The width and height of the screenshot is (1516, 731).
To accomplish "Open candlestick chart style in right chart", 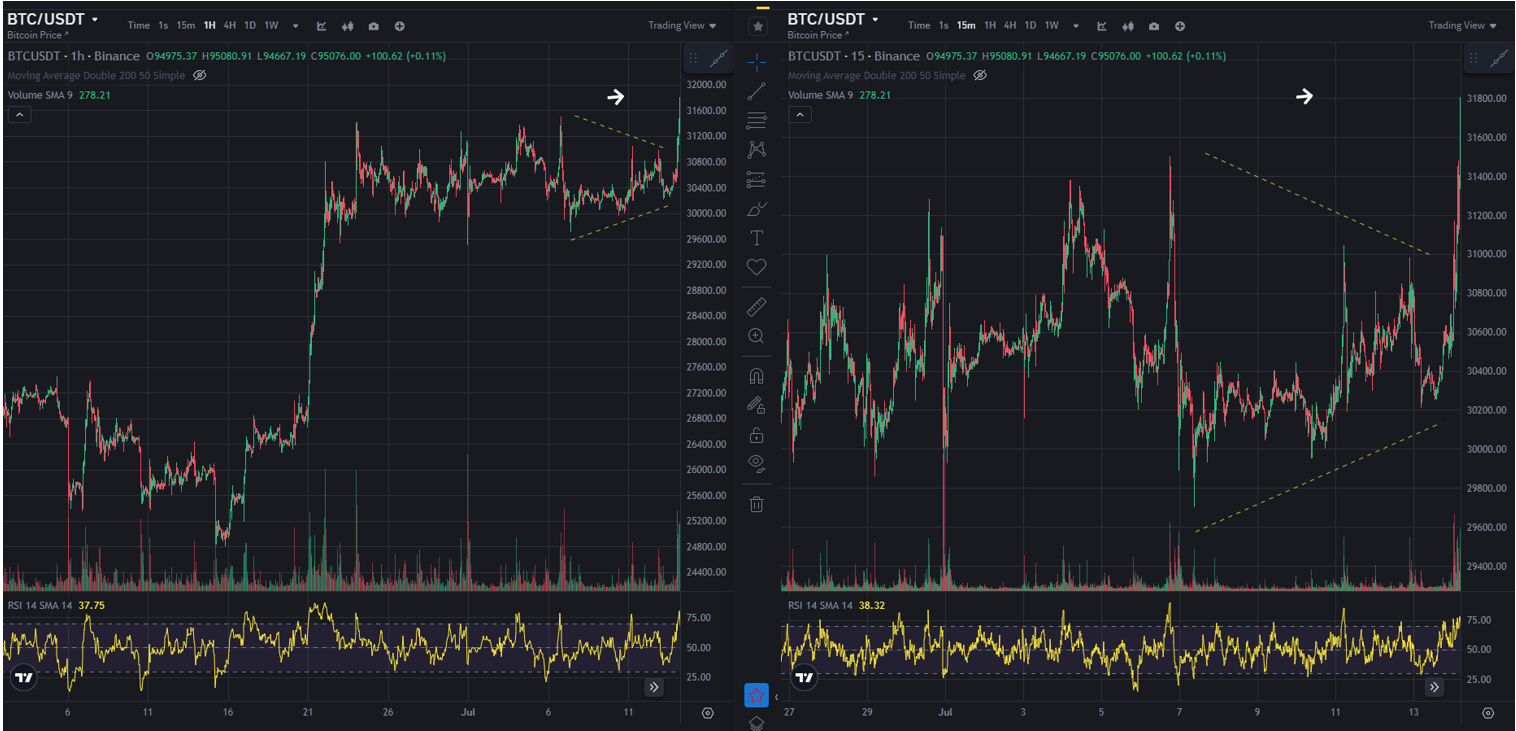I will (1128, 25).
